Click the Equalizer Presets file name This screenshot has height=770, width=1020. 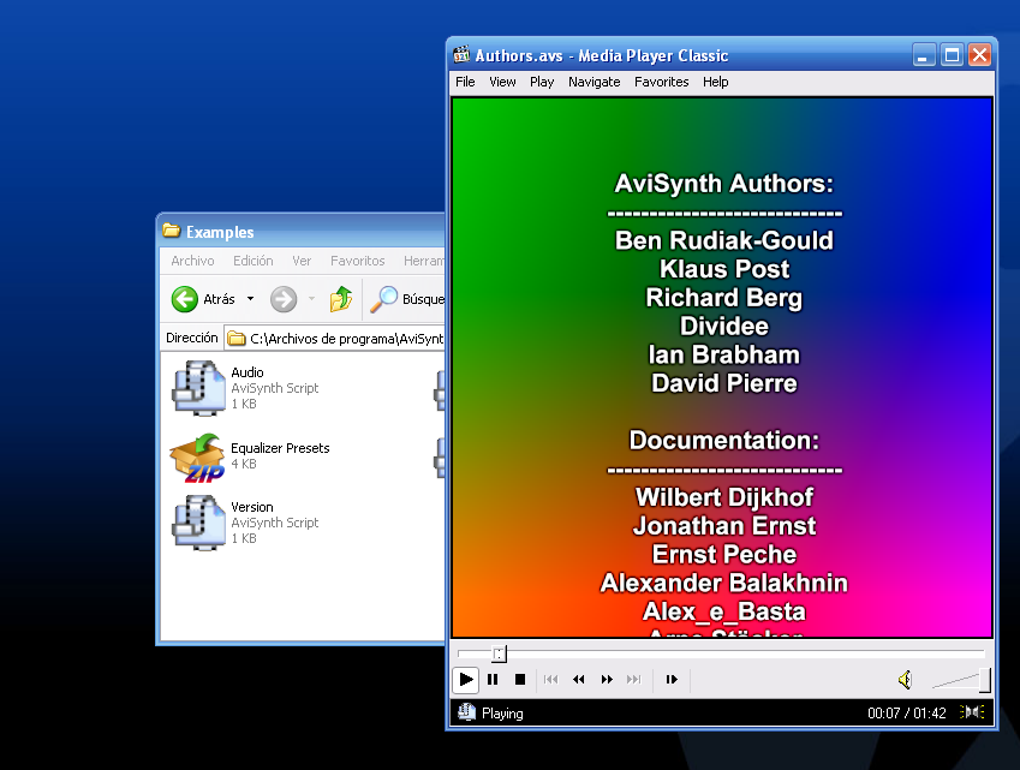pyautogui.click(x=280, y=448)
